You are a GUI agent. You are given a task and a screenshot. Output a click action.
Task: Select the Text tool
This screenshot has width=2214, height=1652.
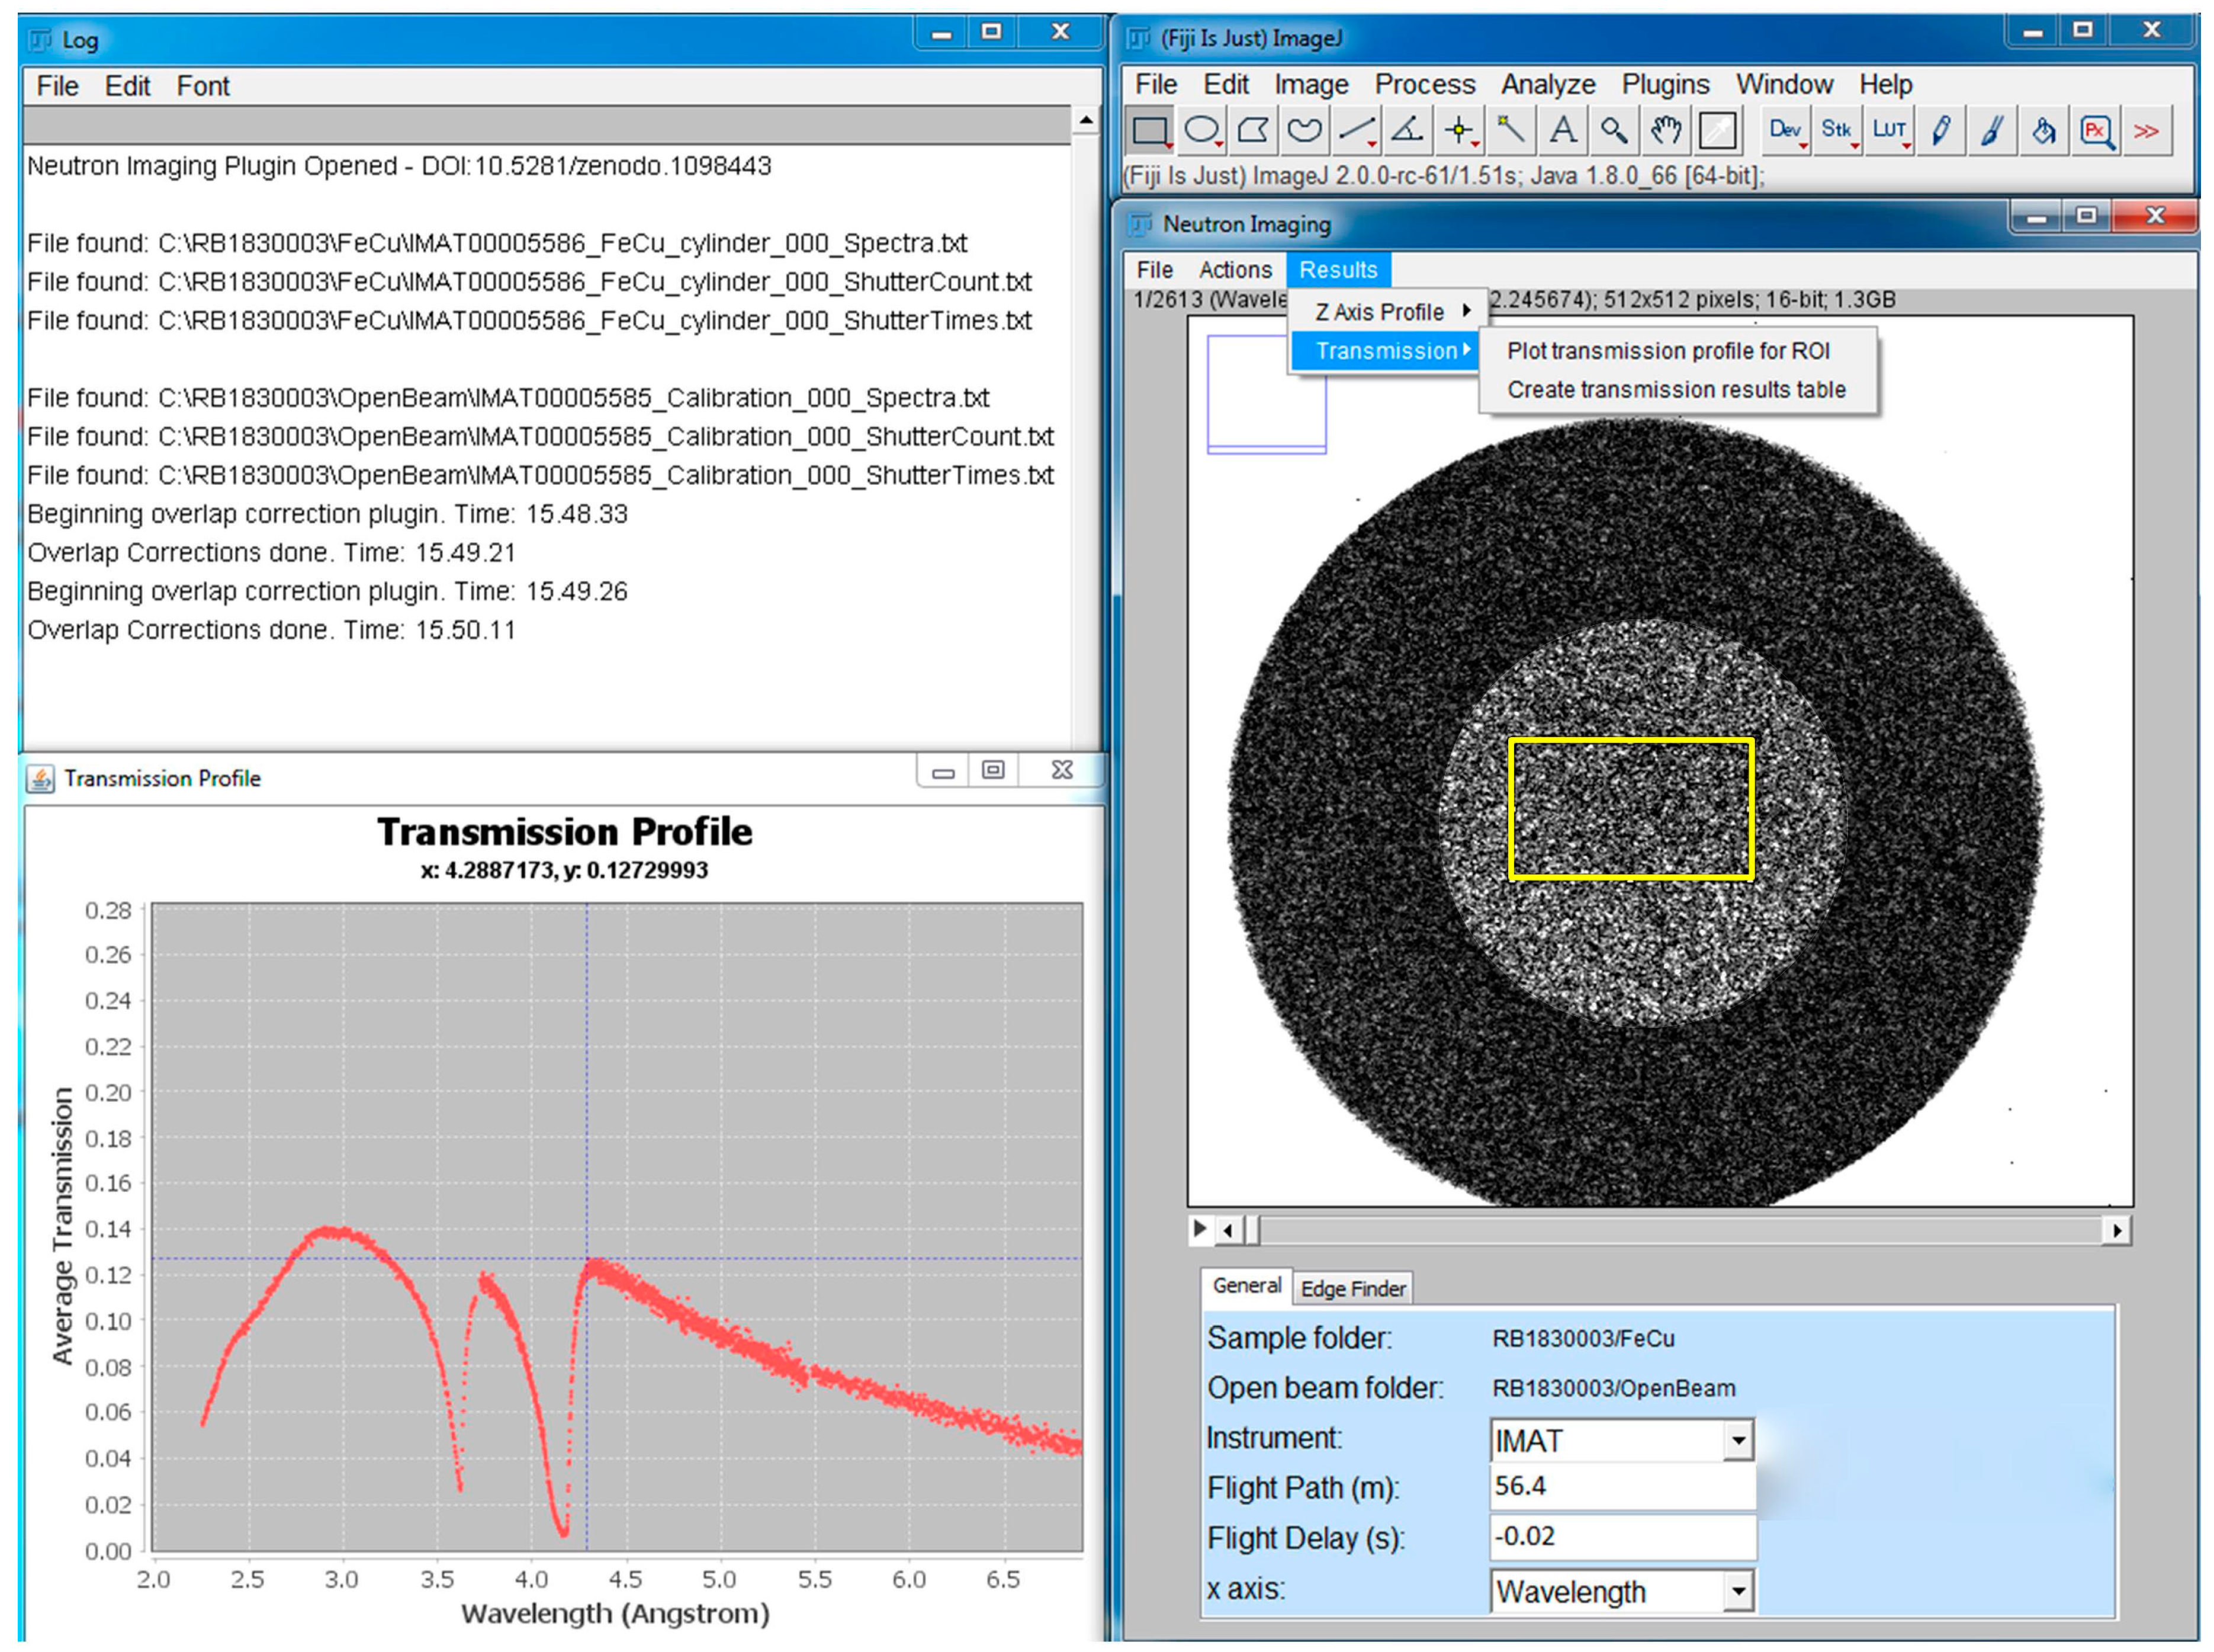pos(1562,131)
